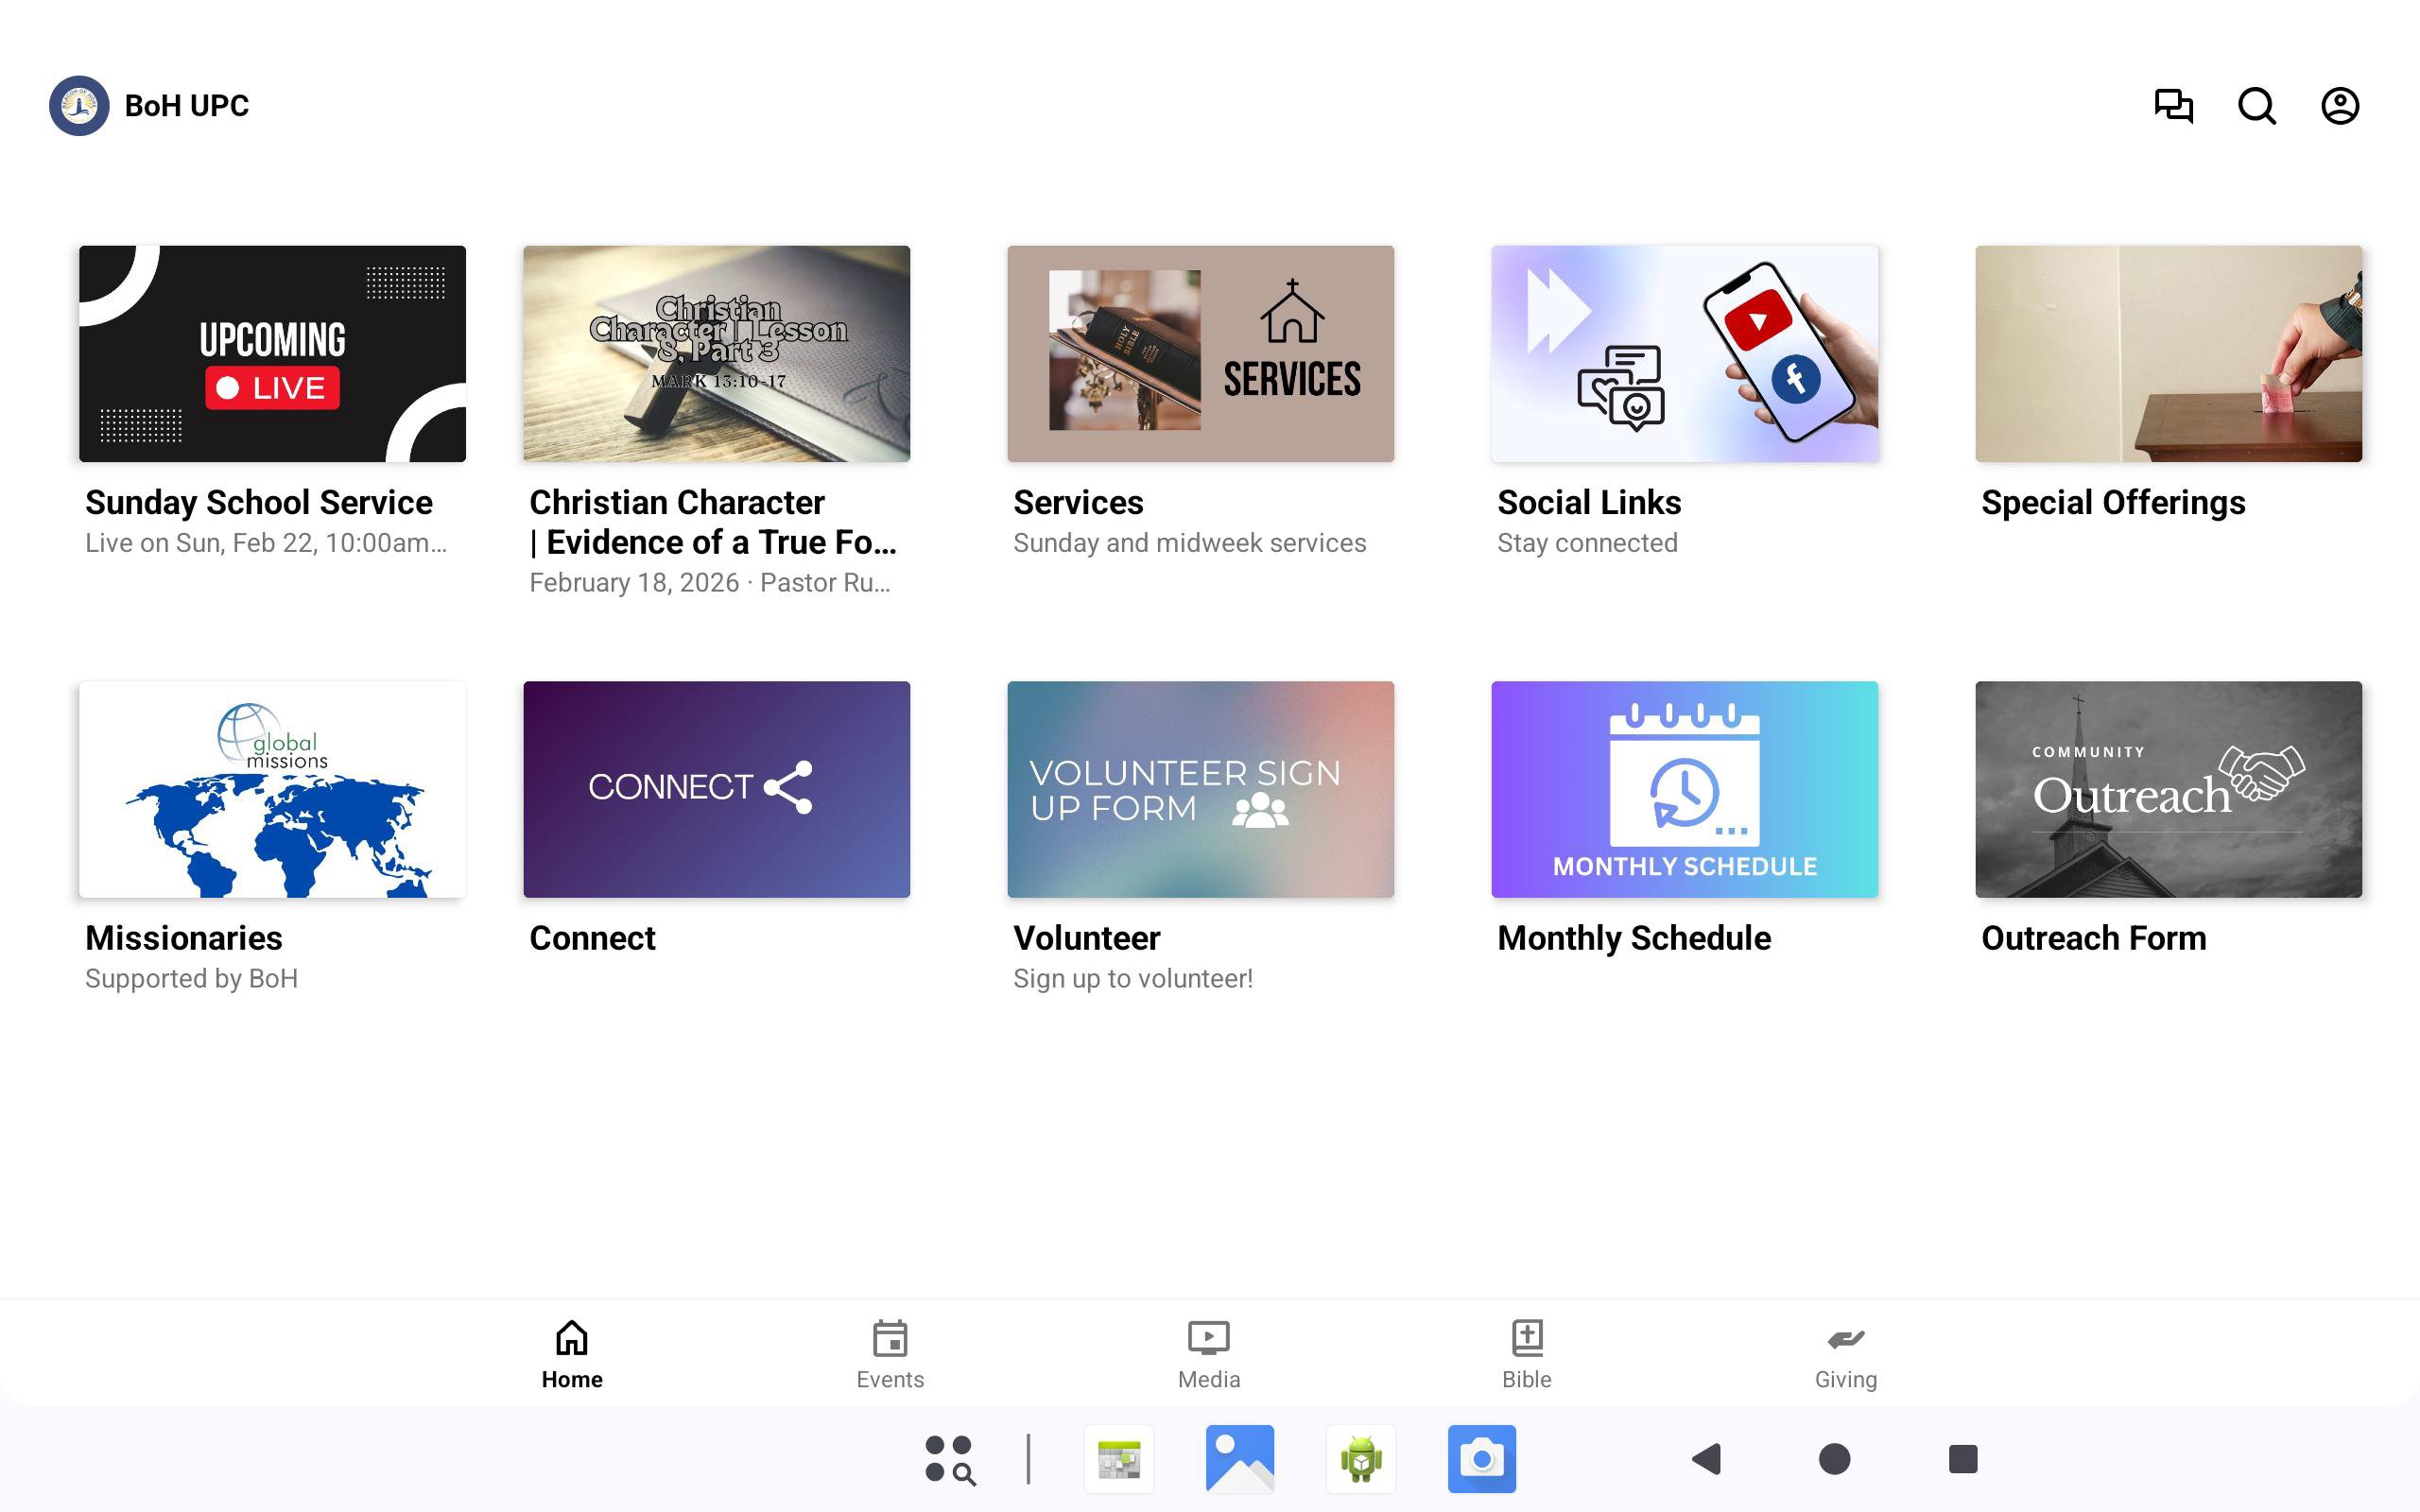The height and width of the screenshot is (1512, 2420).
Task: Open Christian Character lesson thumbnail
Action: (716, 353)
